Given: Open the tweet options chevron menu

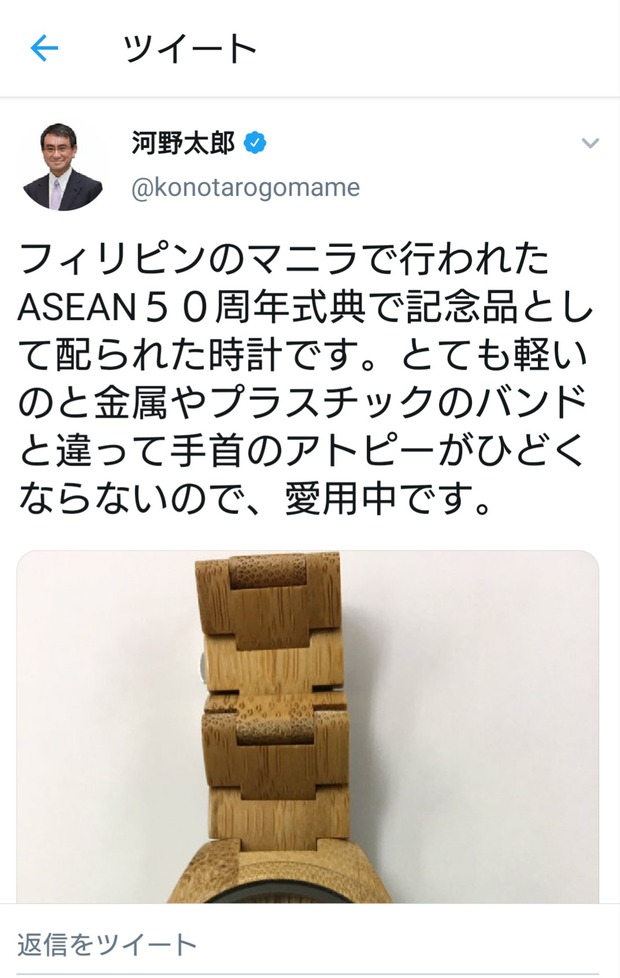Looking at the screenshot, I should tap(590, 143).
